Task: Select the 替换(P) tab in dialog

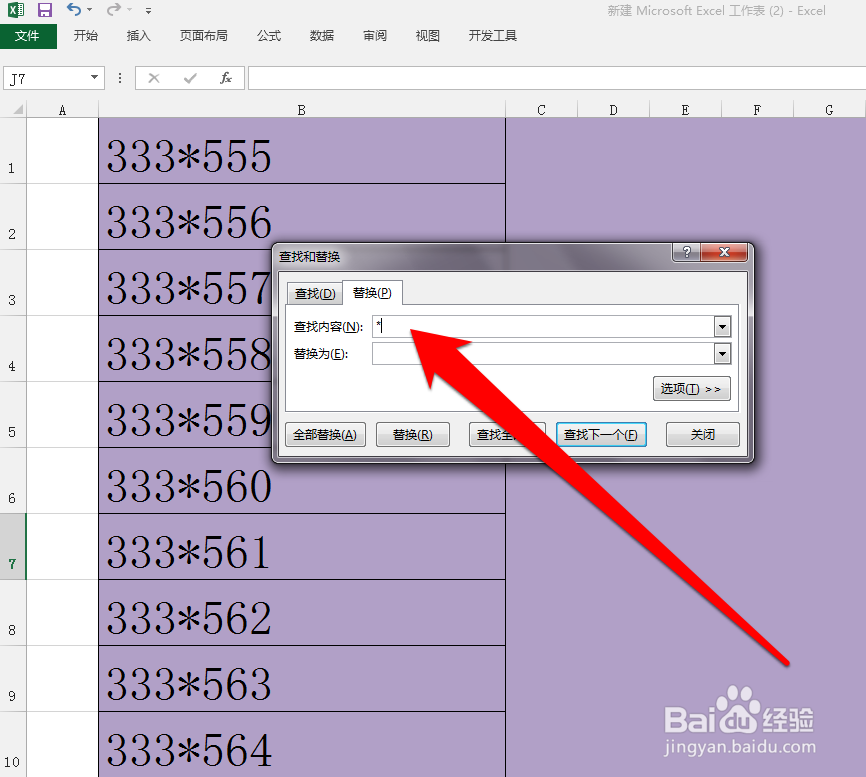Action: pos(372,293)
